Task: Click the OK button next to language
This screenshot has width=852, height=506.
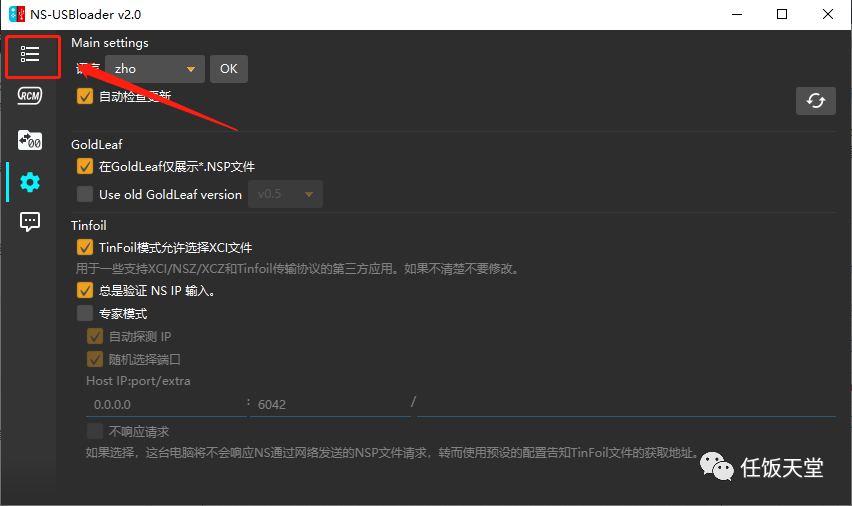Action: 229,69
